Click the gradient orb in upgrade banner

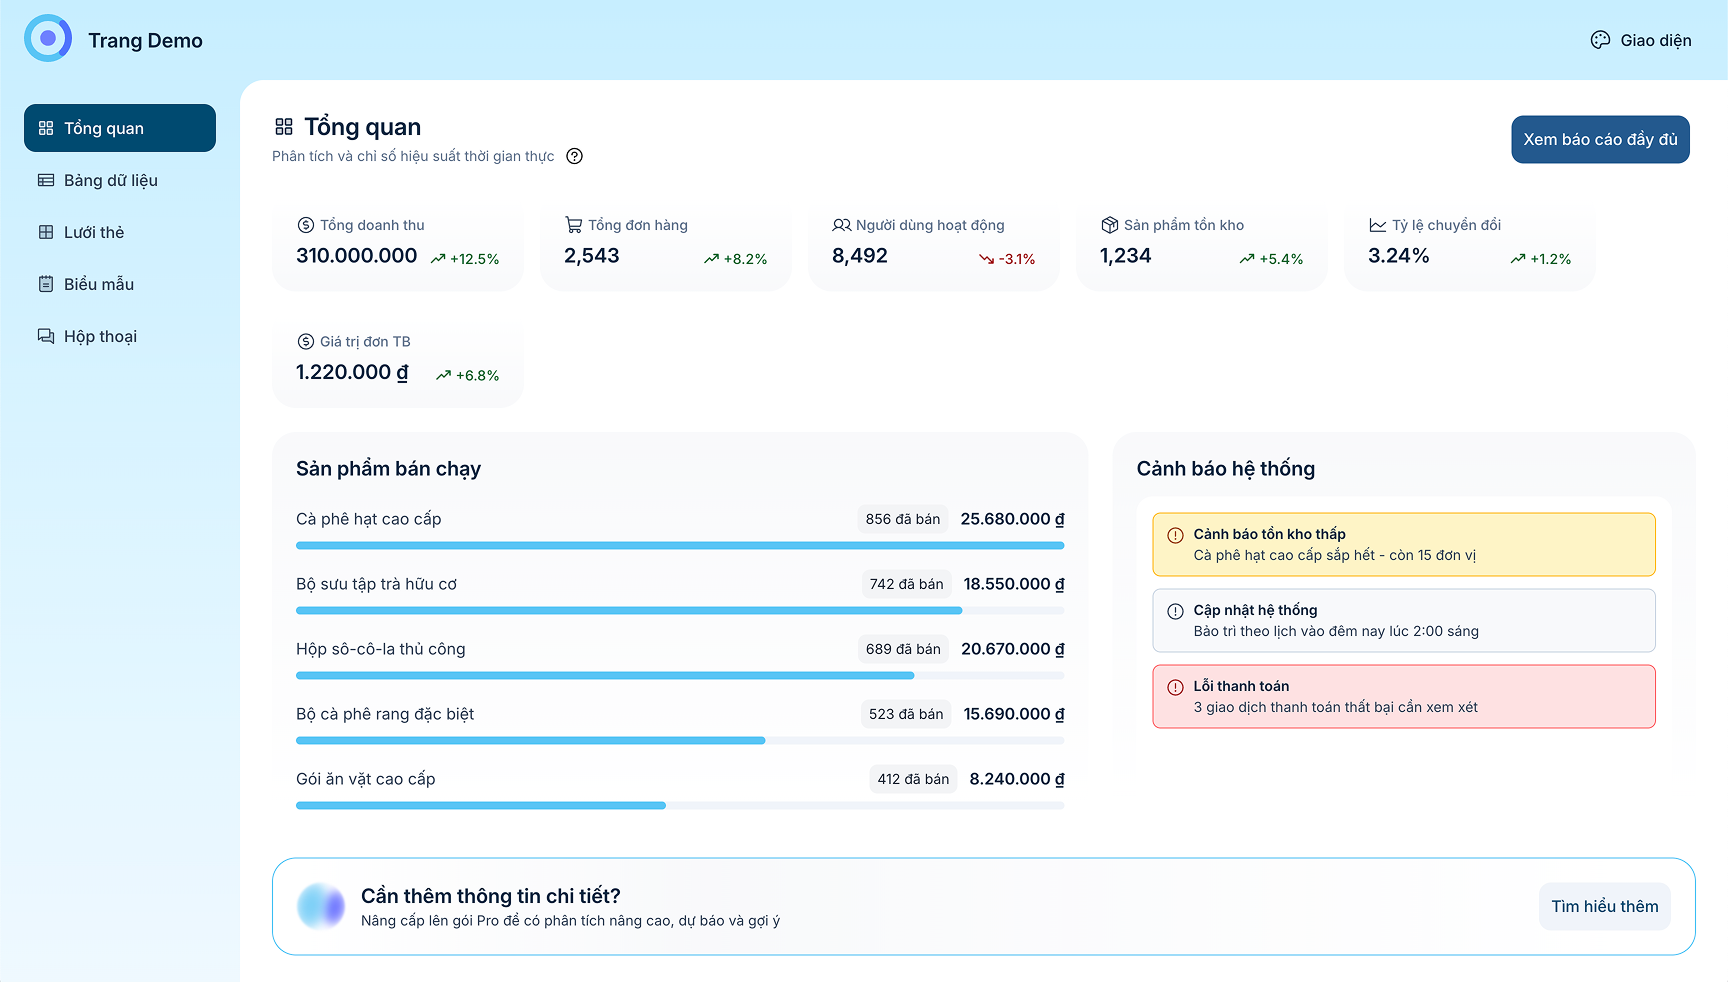pyautogui.click(x=321, y=906)
